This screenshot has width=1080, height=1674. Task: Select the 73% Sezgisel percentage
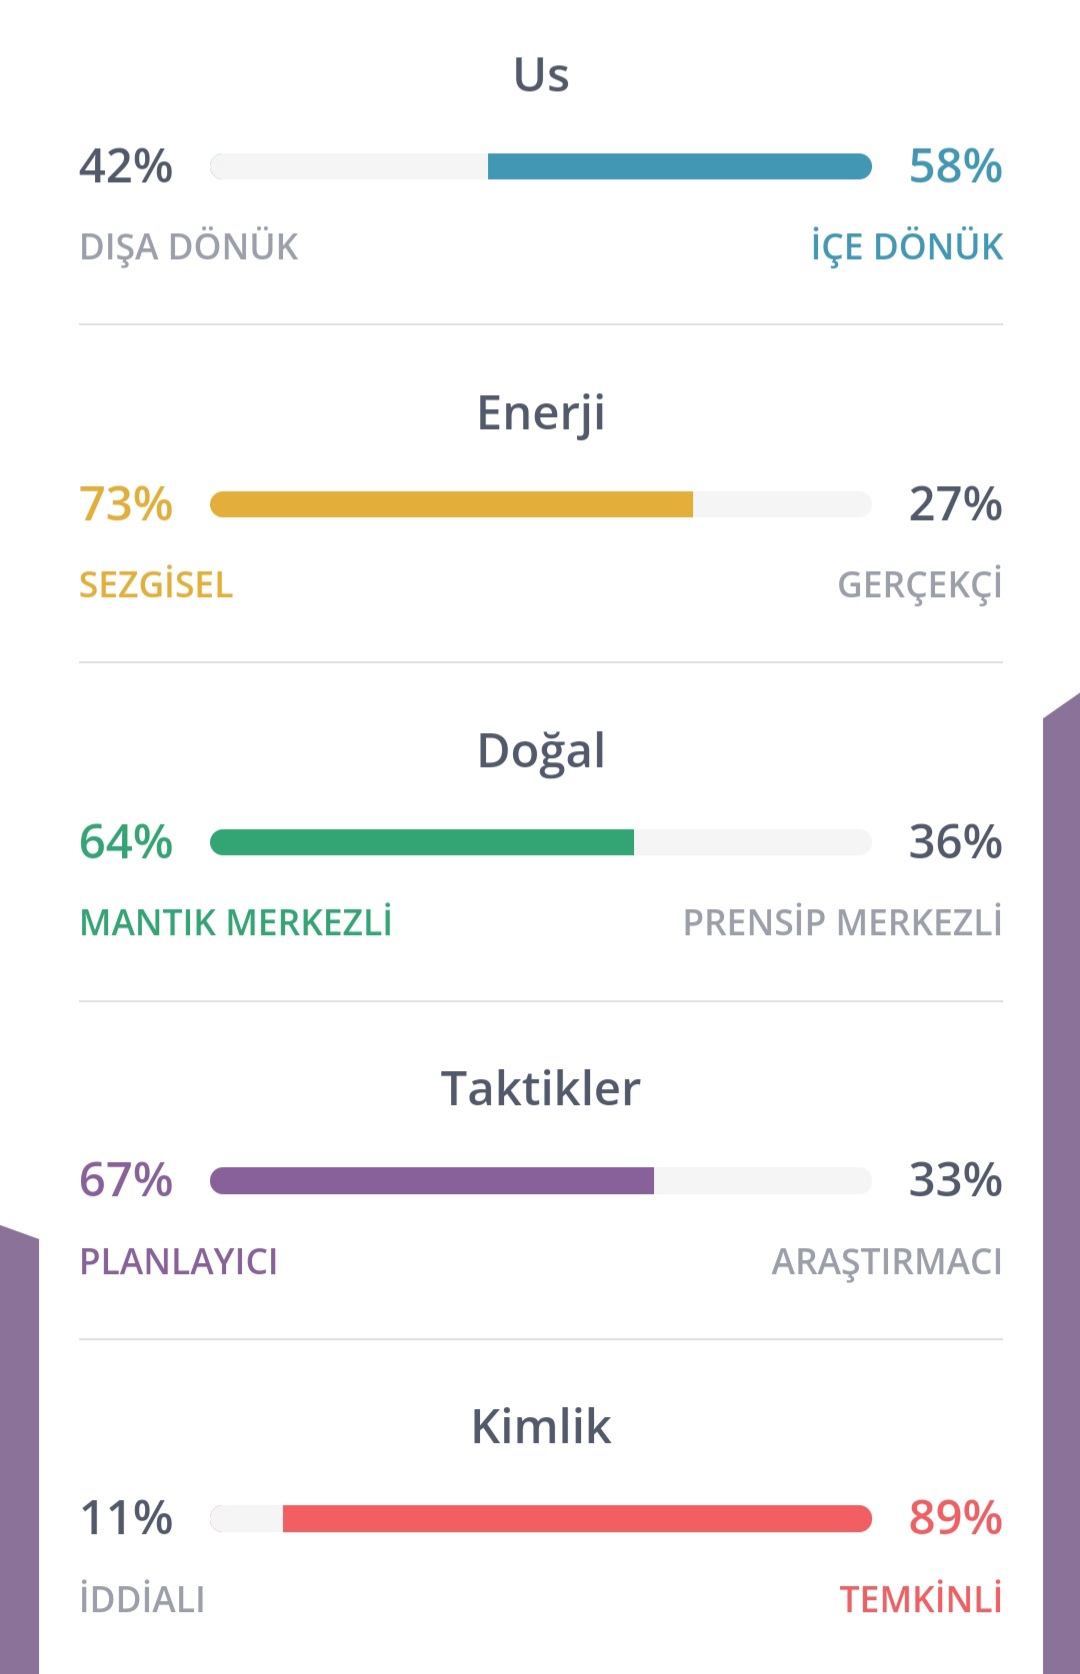click(x=126, y=503)
